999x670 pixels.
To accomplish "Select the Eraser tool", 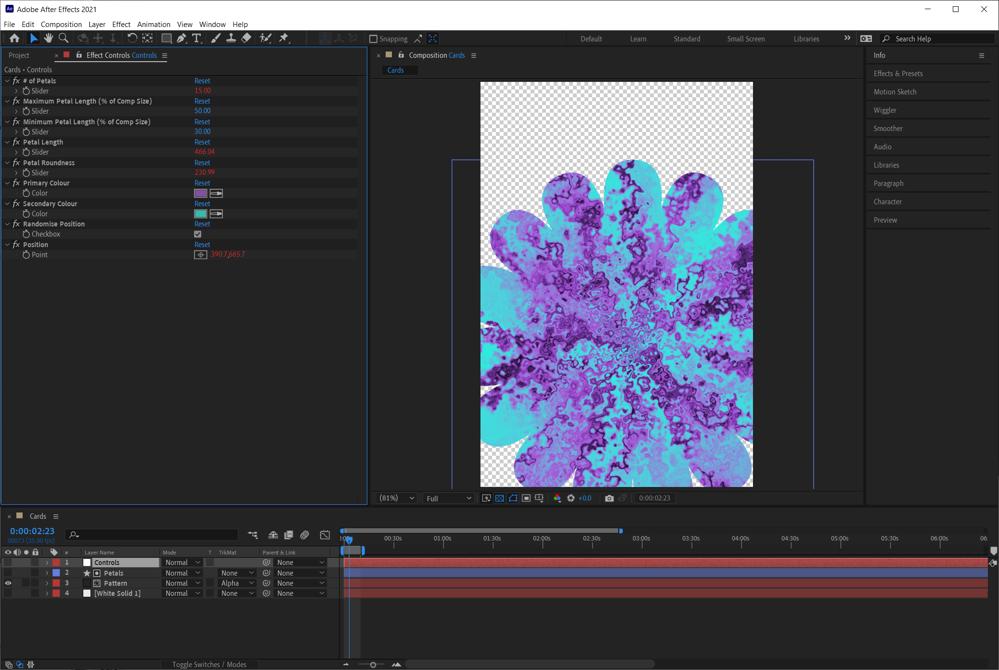I will (x=247, y=38).
